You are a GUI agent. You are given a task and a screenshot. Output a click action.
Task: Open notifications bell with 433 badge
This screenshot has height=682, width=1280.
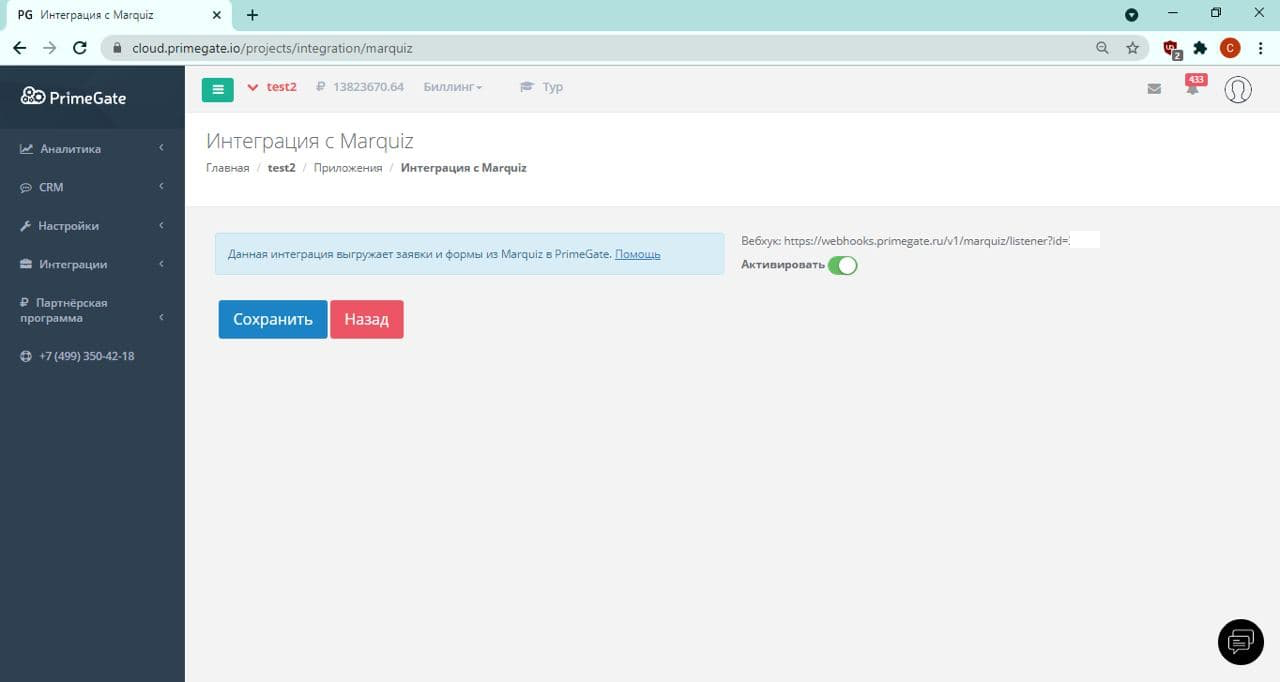tap(1193, 86)
